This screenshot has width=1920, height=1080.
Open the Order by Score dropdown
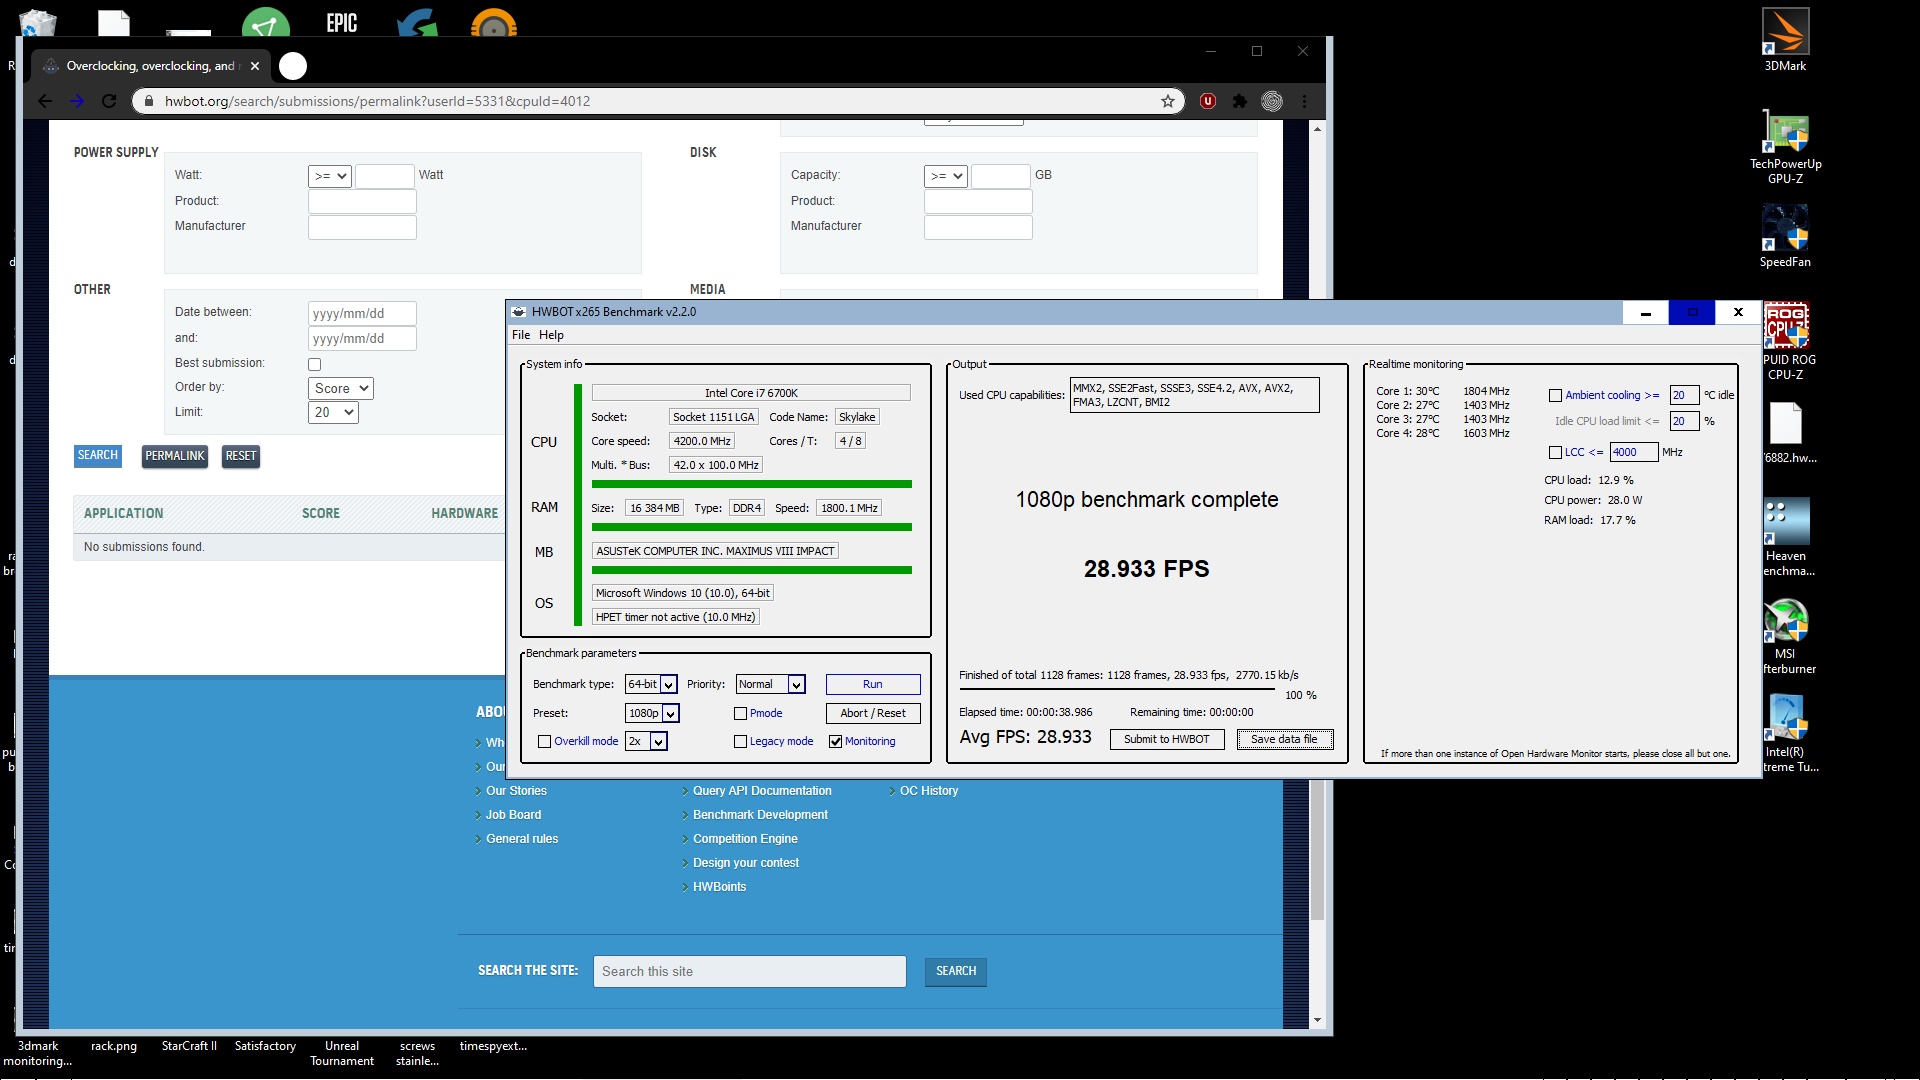pos(341,388)
